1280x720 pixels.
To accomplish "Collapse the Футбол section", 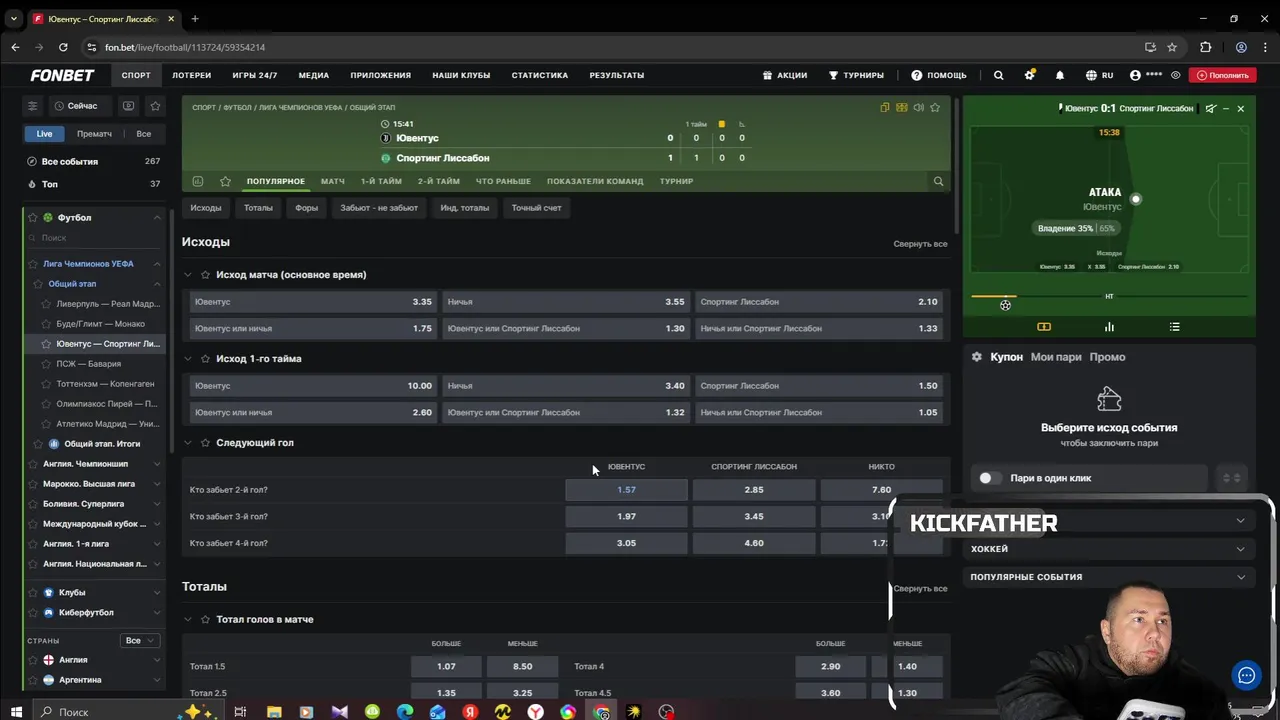I will click(157, 217).
